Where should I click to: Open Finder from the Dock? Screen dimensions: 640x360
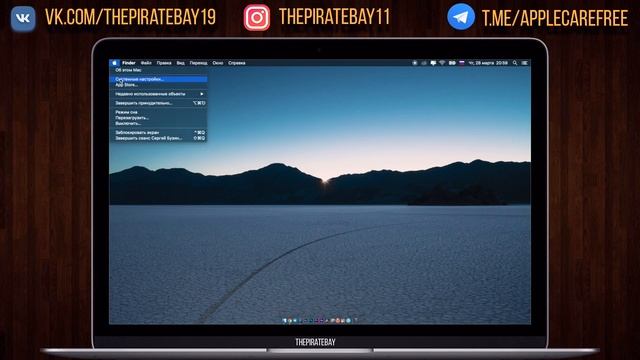pyautogui.click(x=284, y=321)
